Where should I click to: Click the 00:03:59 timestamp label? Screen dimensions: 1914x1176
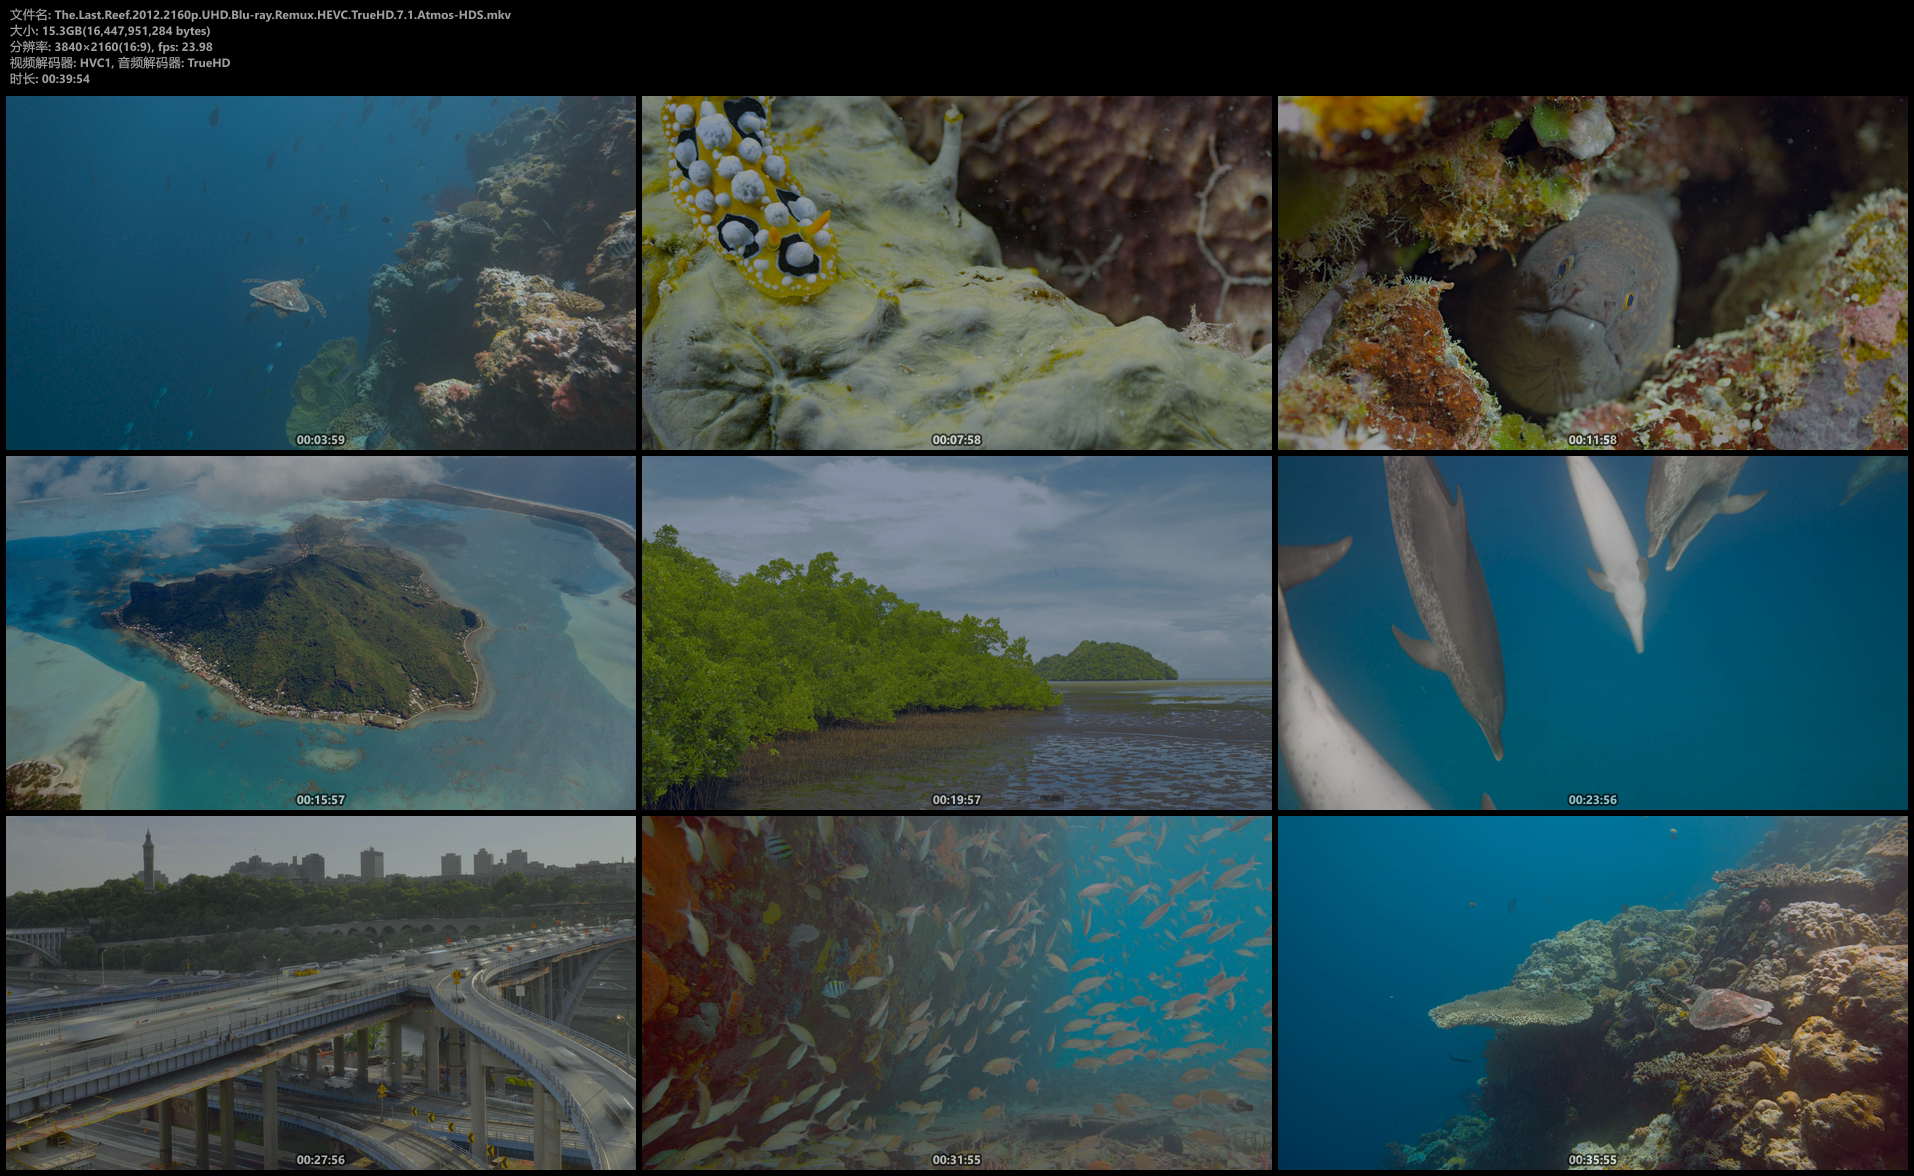tap(320, 440)
